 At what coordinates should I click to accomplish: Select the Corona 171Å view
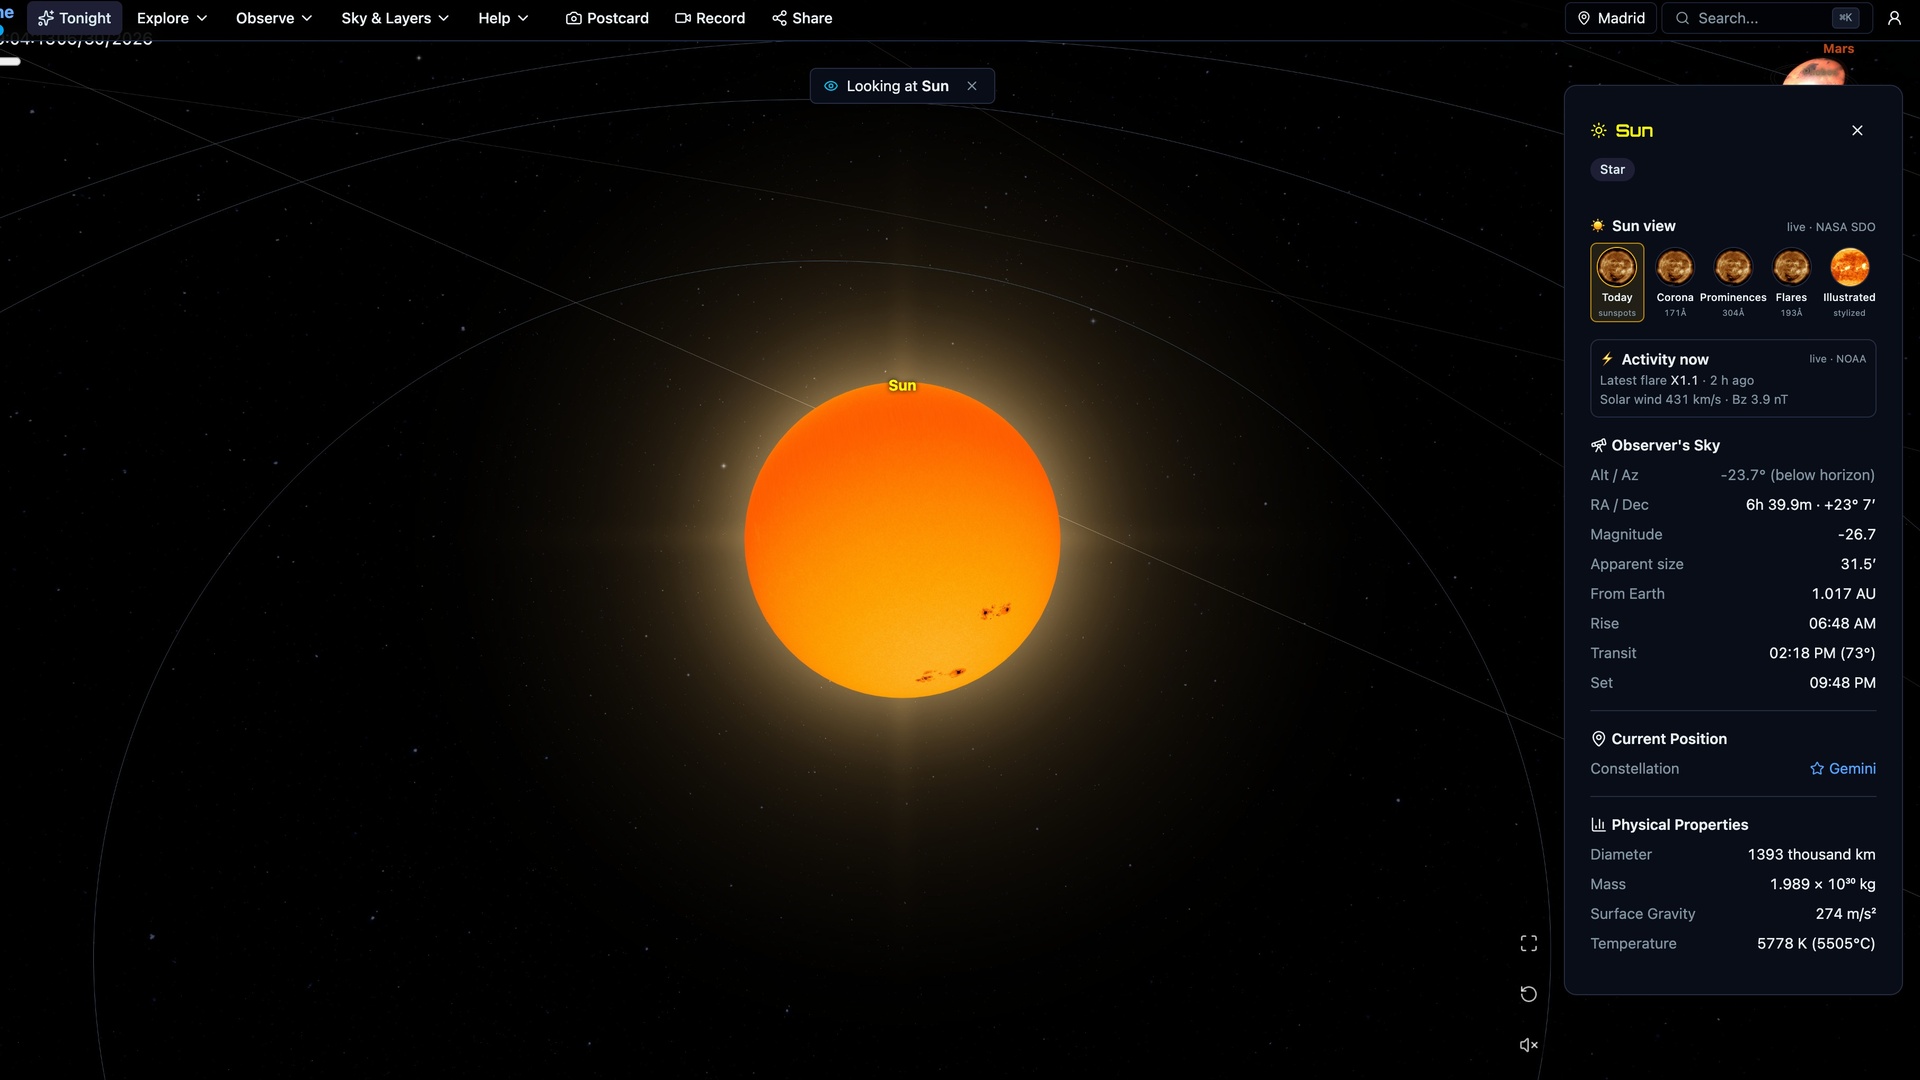1675,282
